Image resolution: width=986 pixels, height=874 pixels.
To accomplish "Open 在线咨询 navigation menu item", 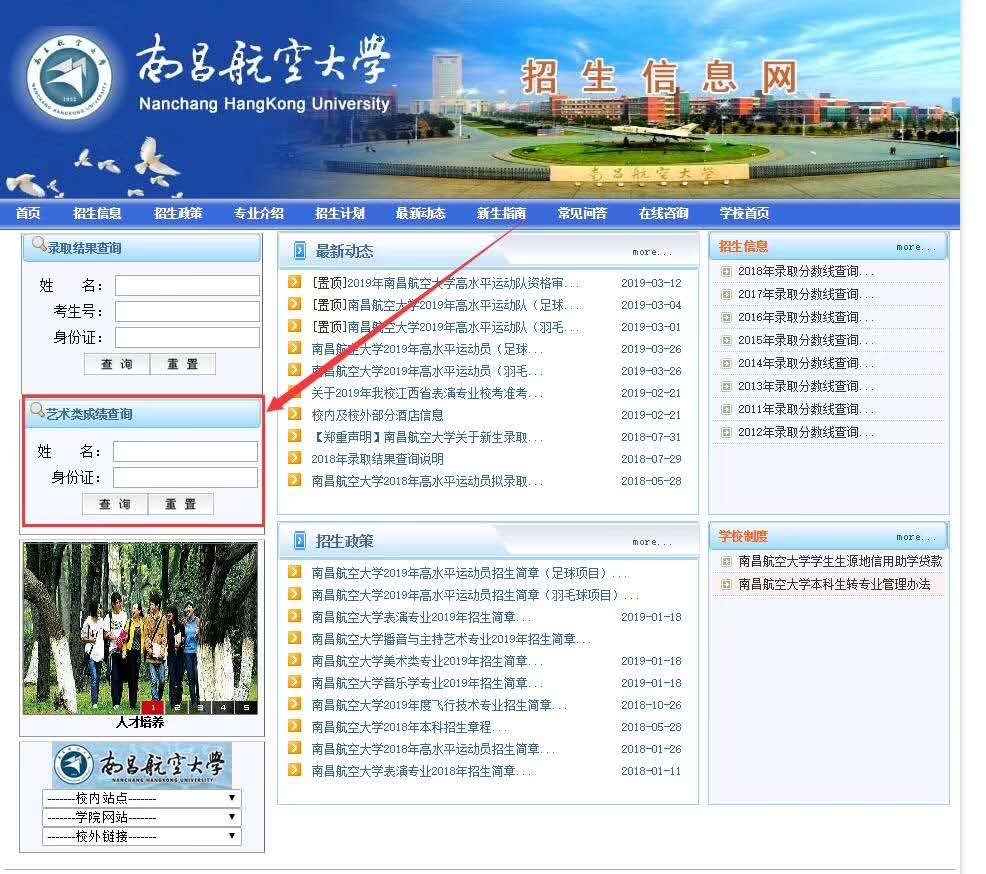I will click(x=663, y=213).
